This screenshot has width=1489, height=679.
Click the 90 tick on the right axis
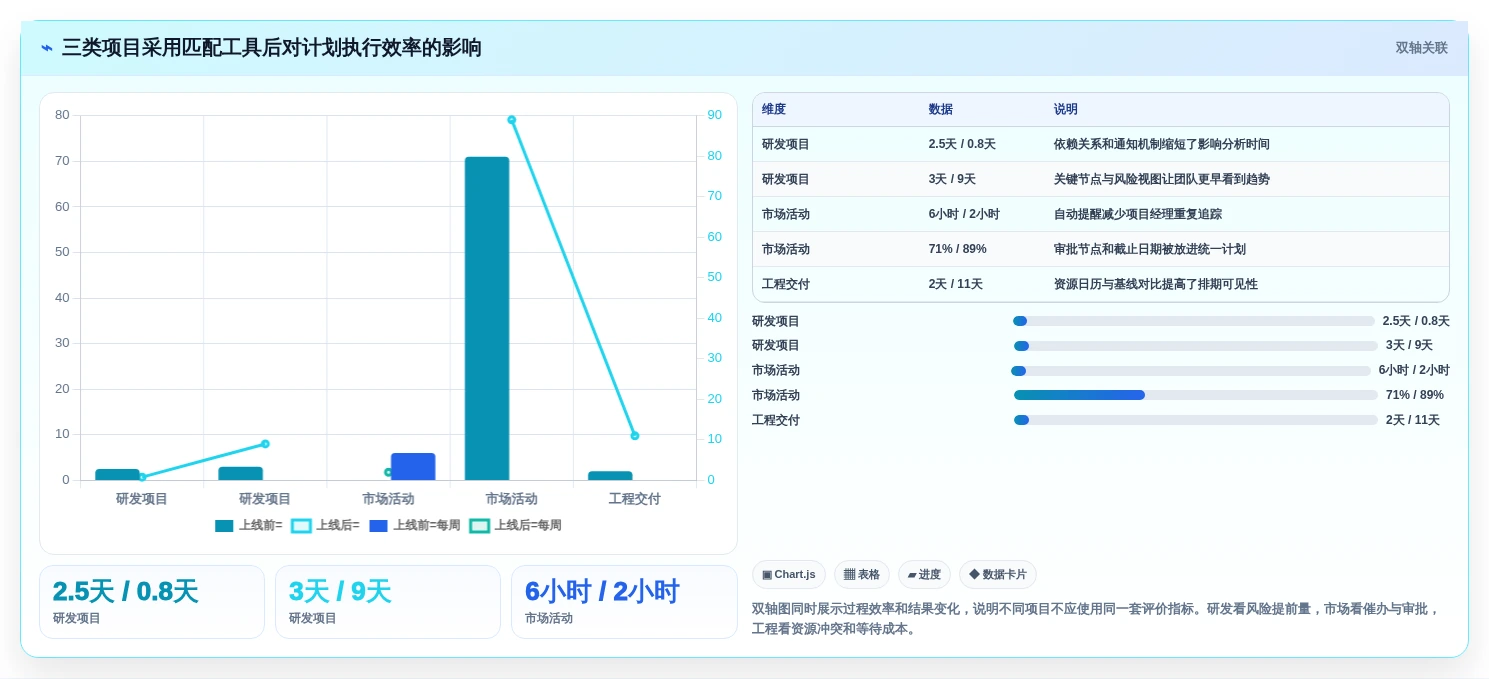coord(714,115)
